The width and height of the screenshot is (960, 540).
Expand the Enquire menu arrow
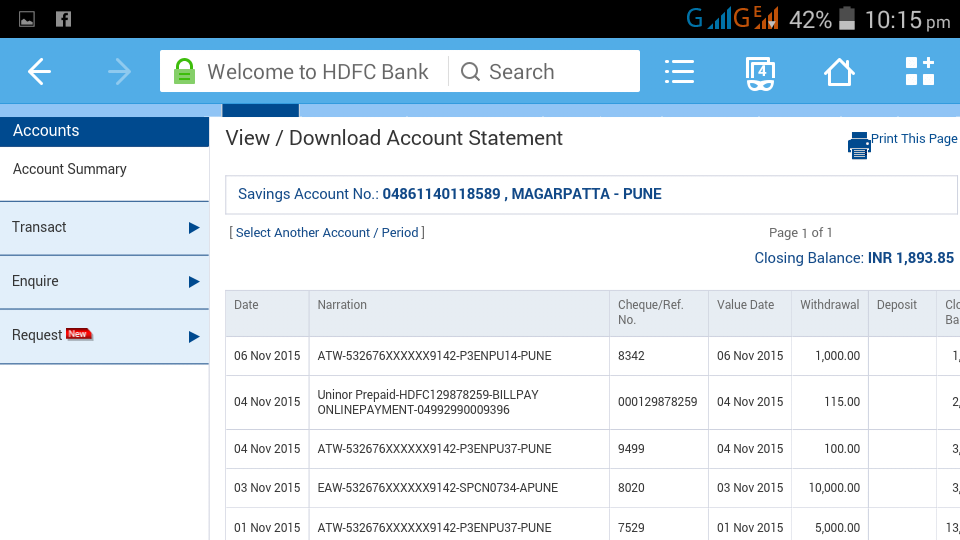click(x=194, y=282)
